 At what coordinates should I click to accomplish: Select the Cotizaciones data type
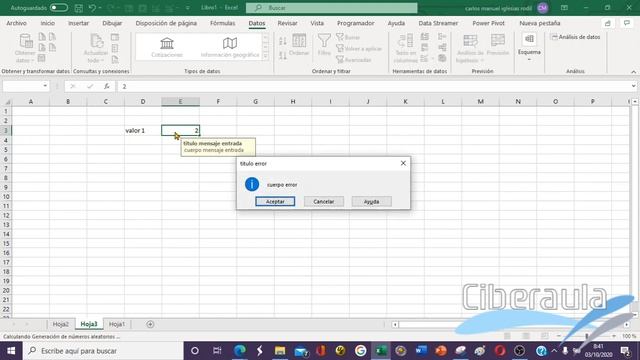(167, 47)
